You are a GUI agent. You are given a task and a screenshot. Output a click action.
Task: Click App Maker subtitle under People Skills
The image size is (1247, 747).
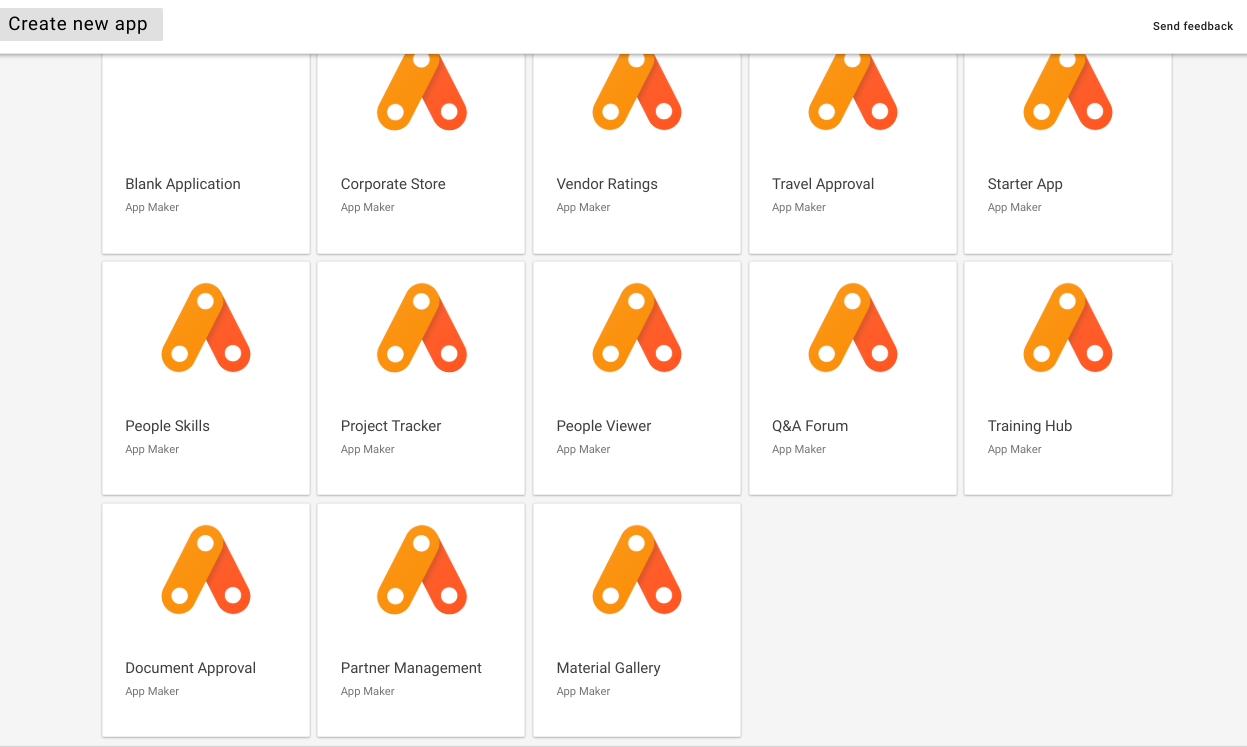coord(152,450)
